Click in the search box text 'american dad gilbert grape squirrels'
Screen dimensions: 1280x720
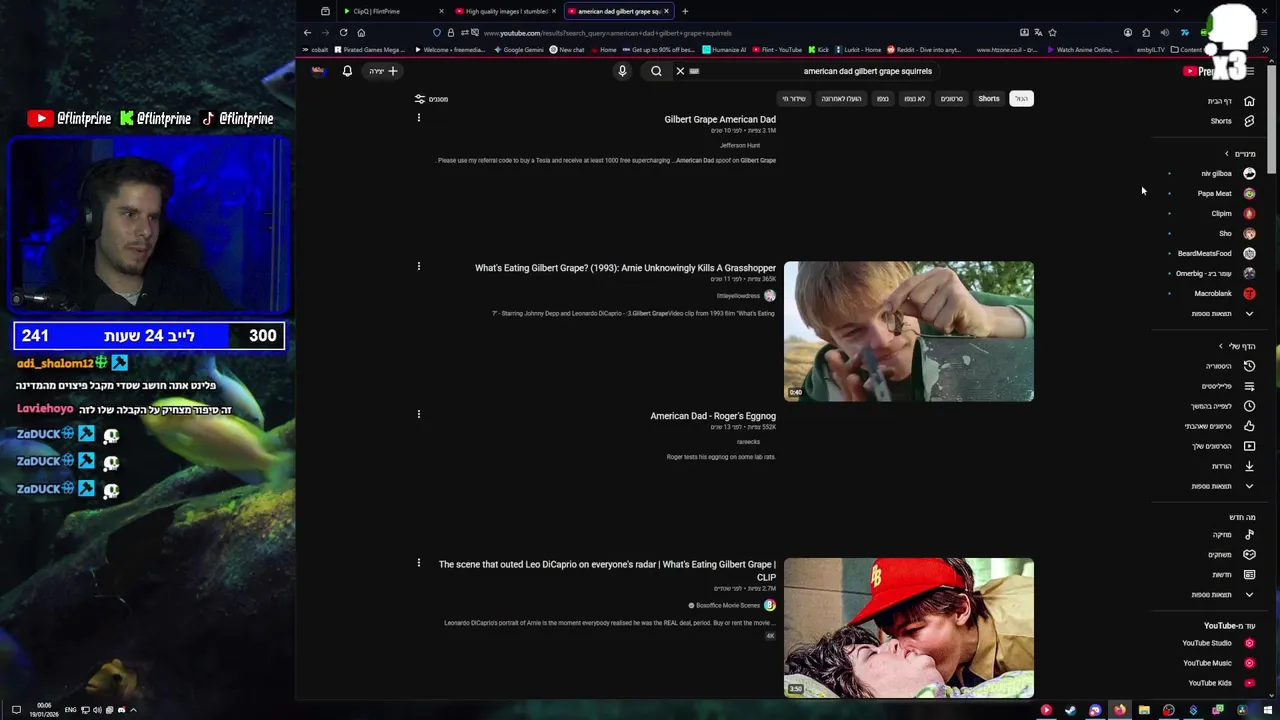point(867,71)
